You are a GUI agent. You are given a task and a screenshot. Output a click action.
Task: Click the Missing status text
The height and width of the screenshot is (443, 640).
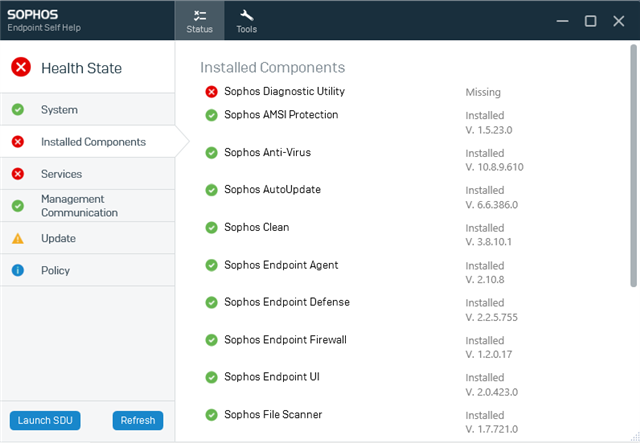click(x=483, y=92)
